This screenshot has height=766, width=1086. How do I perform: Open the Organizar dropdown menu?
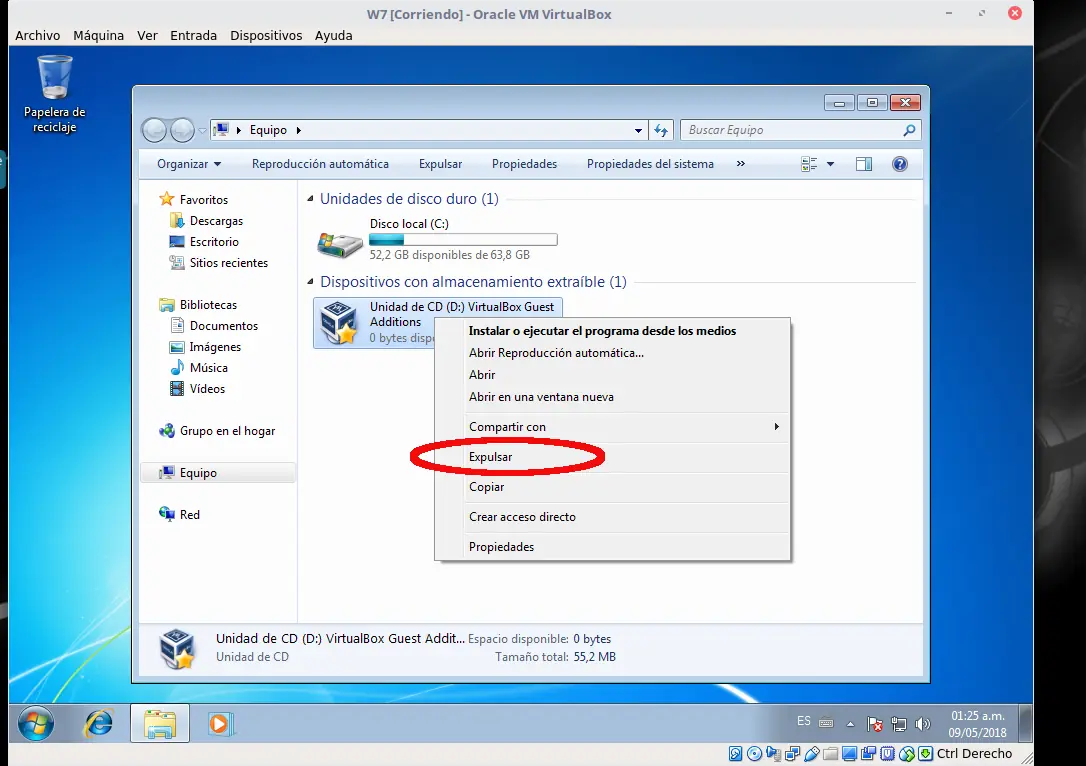click(x=188, y=164)
